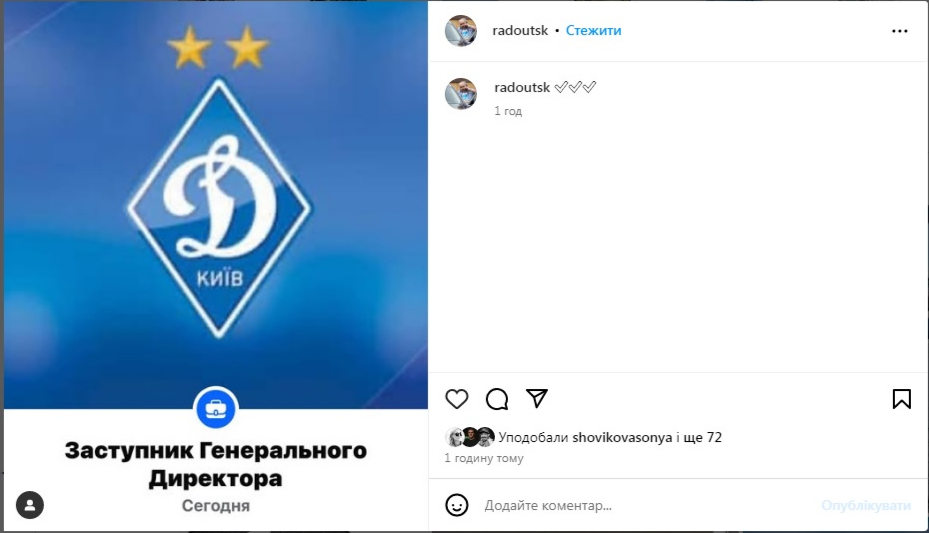The height and width of the screenshot is (533, 929).
Task: Open comments via speech bubble icon
Action: point(496,399)
